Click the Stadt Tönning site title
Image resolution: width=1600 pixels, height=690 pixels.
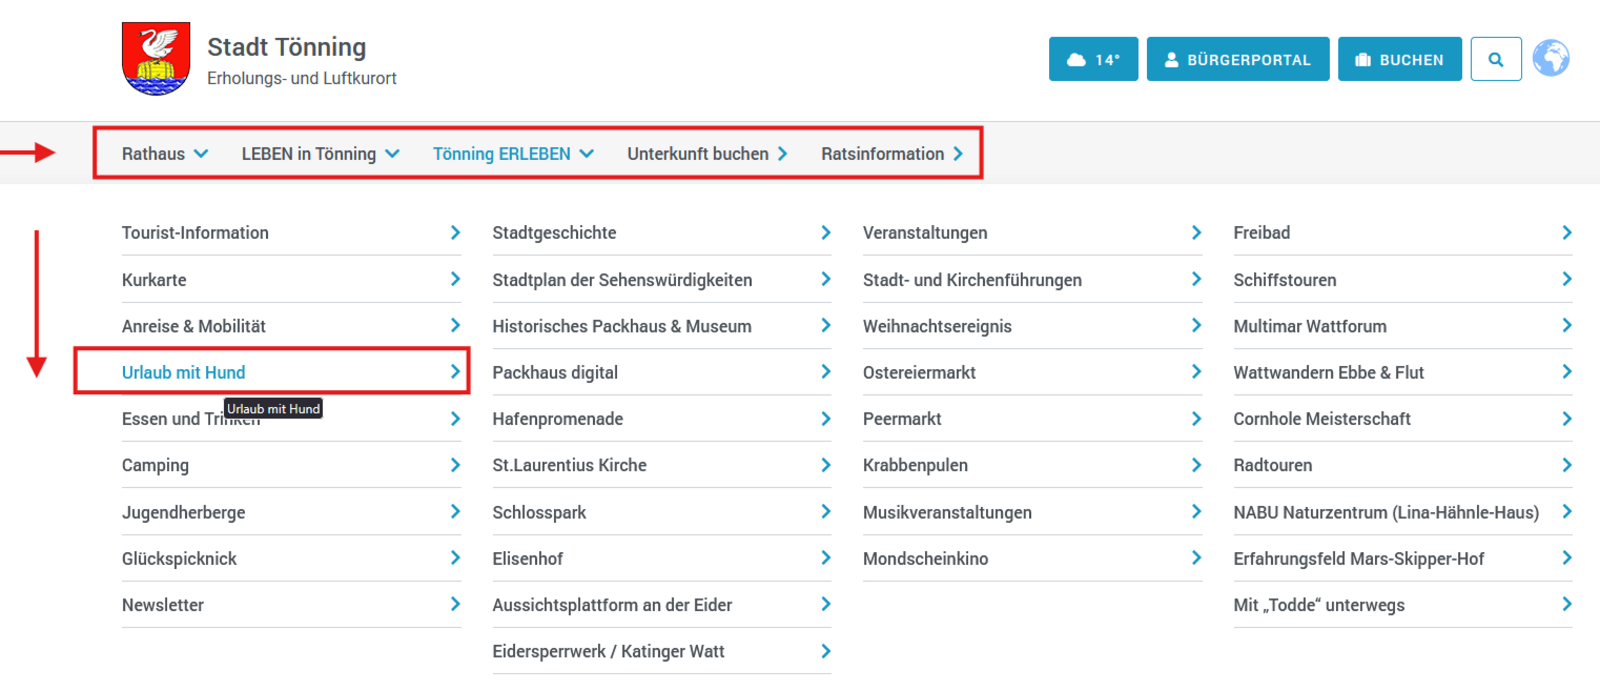tap(286, 47)
